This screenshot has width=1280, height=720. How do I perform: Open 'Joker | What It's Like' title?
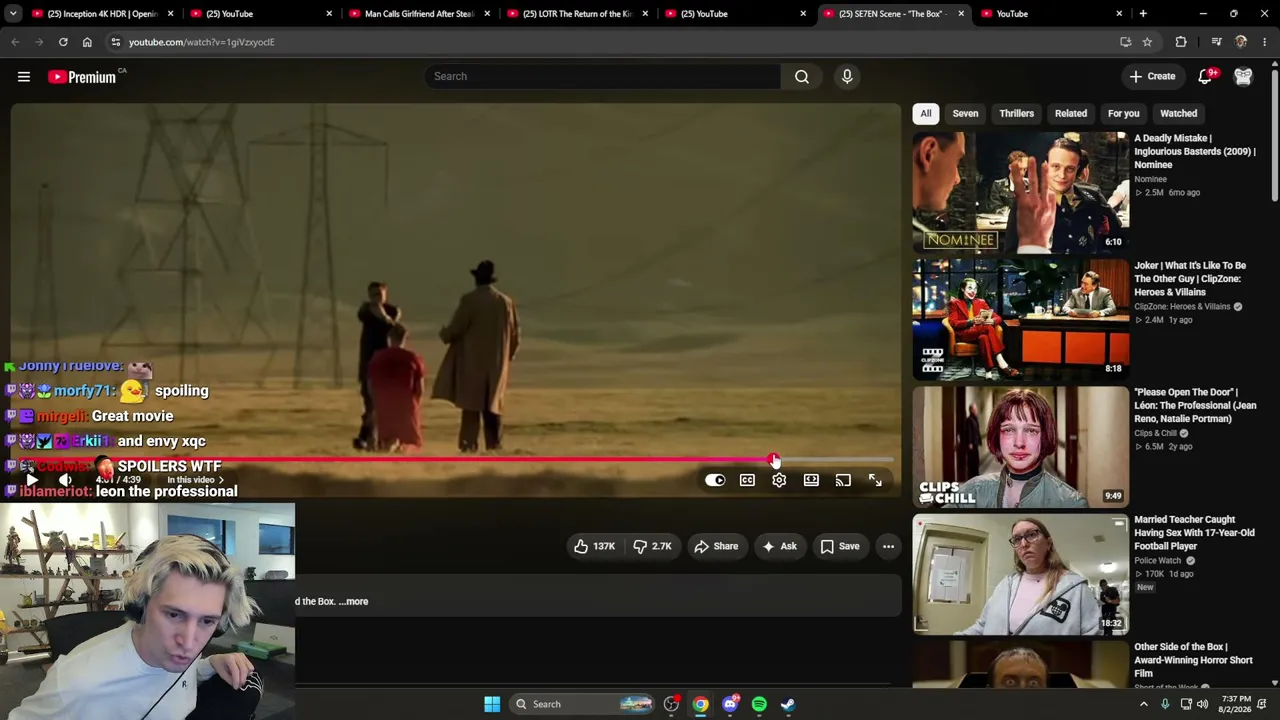click(x=1190, y=279)
